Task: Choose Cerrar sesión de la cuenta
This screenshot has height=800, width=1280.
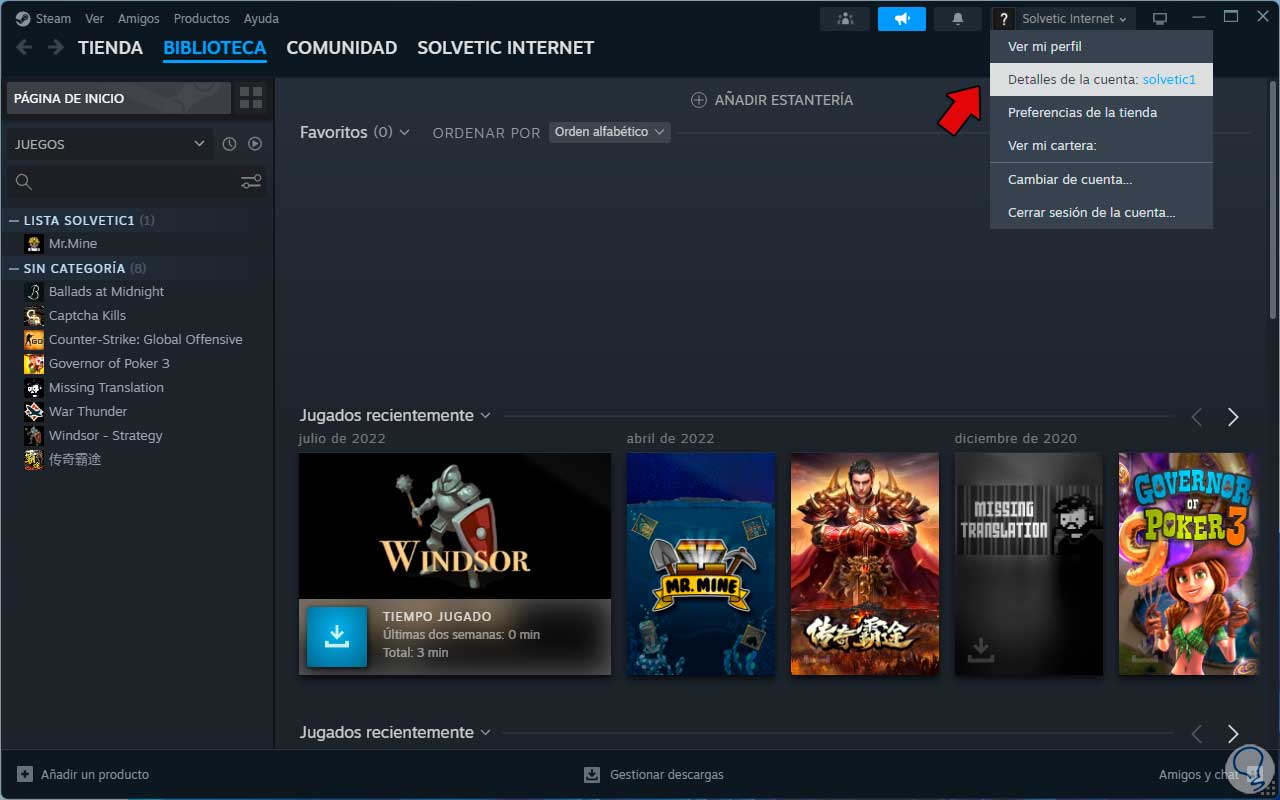Action: [x=1101, y=212]
